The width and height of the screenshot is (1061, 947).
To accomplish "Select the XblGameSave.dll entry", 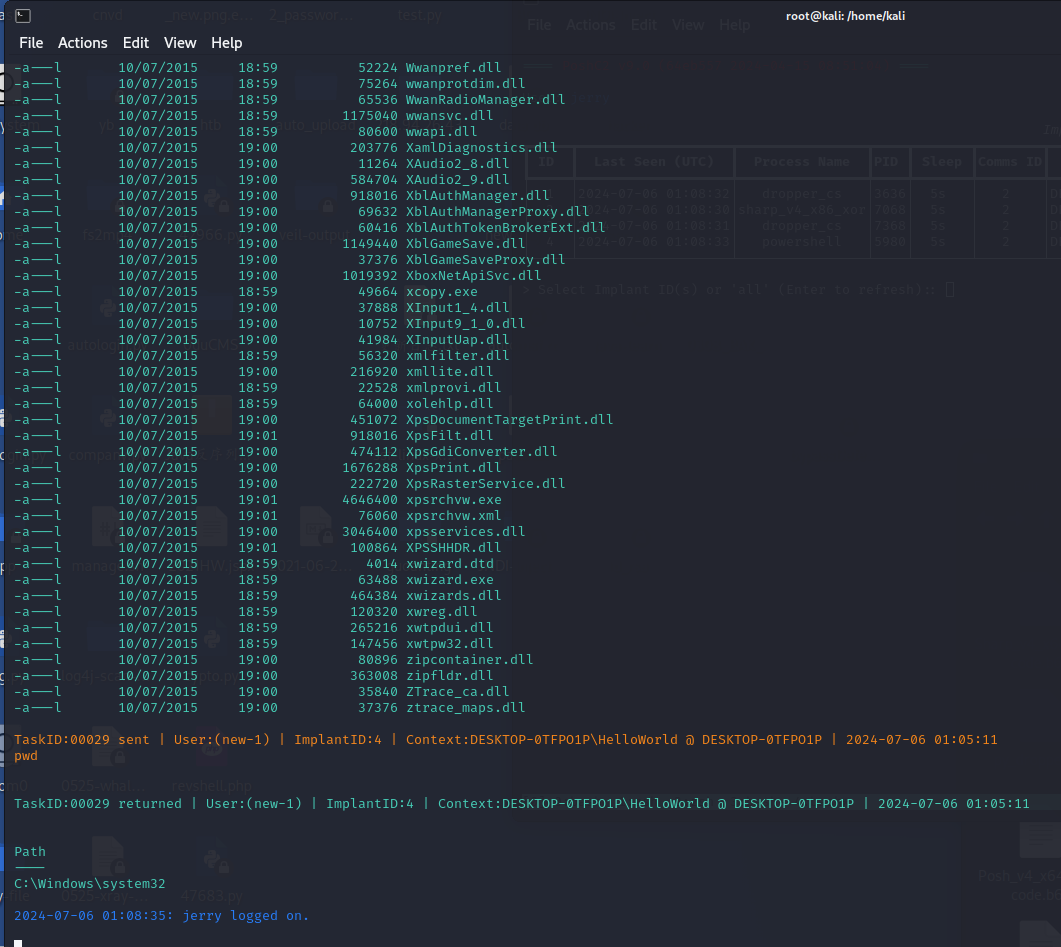I will tap(465, 244).
